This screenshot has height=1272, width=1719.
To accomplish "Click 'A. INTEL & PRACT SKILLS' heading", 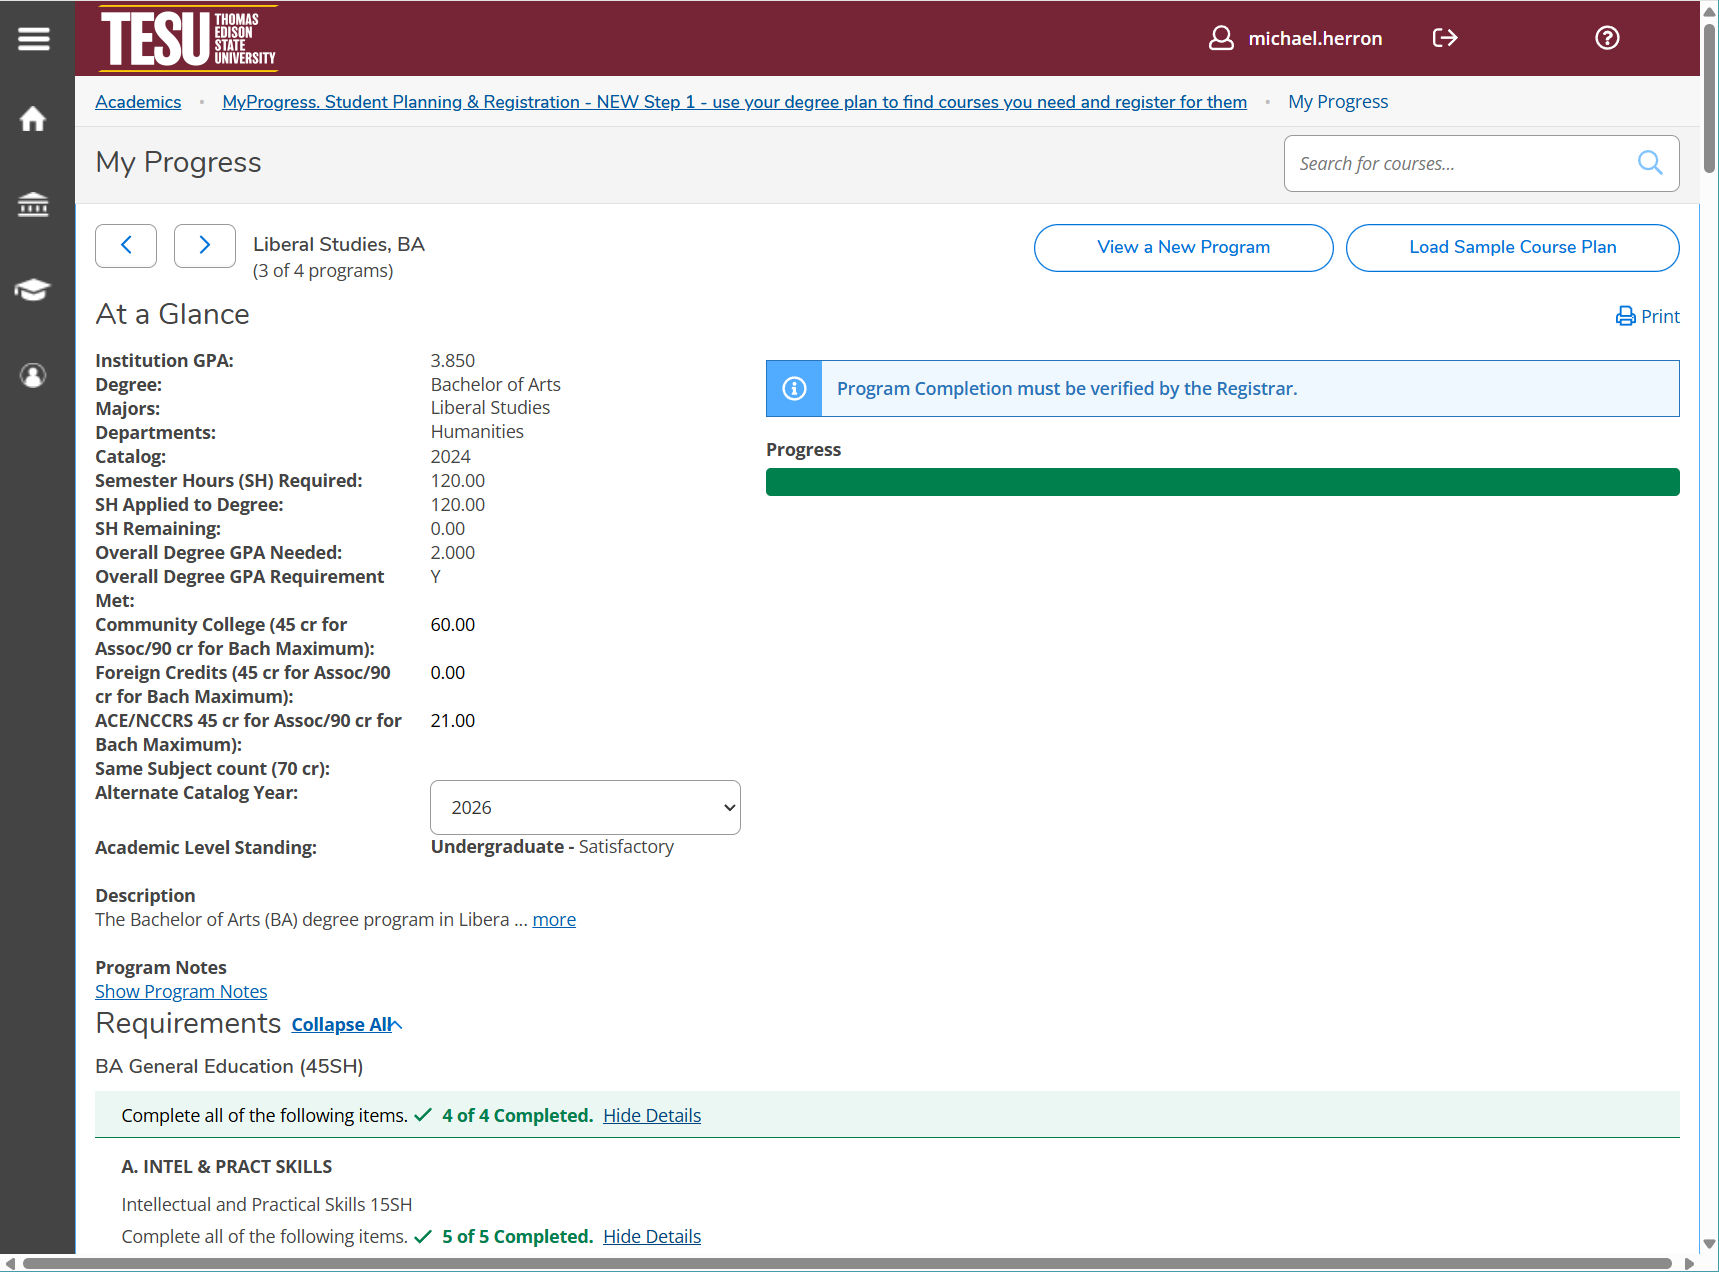I will point(227,1166).
